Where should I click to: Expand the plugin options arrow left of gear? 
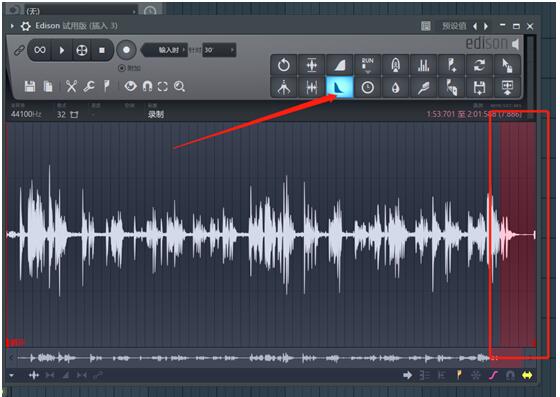(12, 26)
